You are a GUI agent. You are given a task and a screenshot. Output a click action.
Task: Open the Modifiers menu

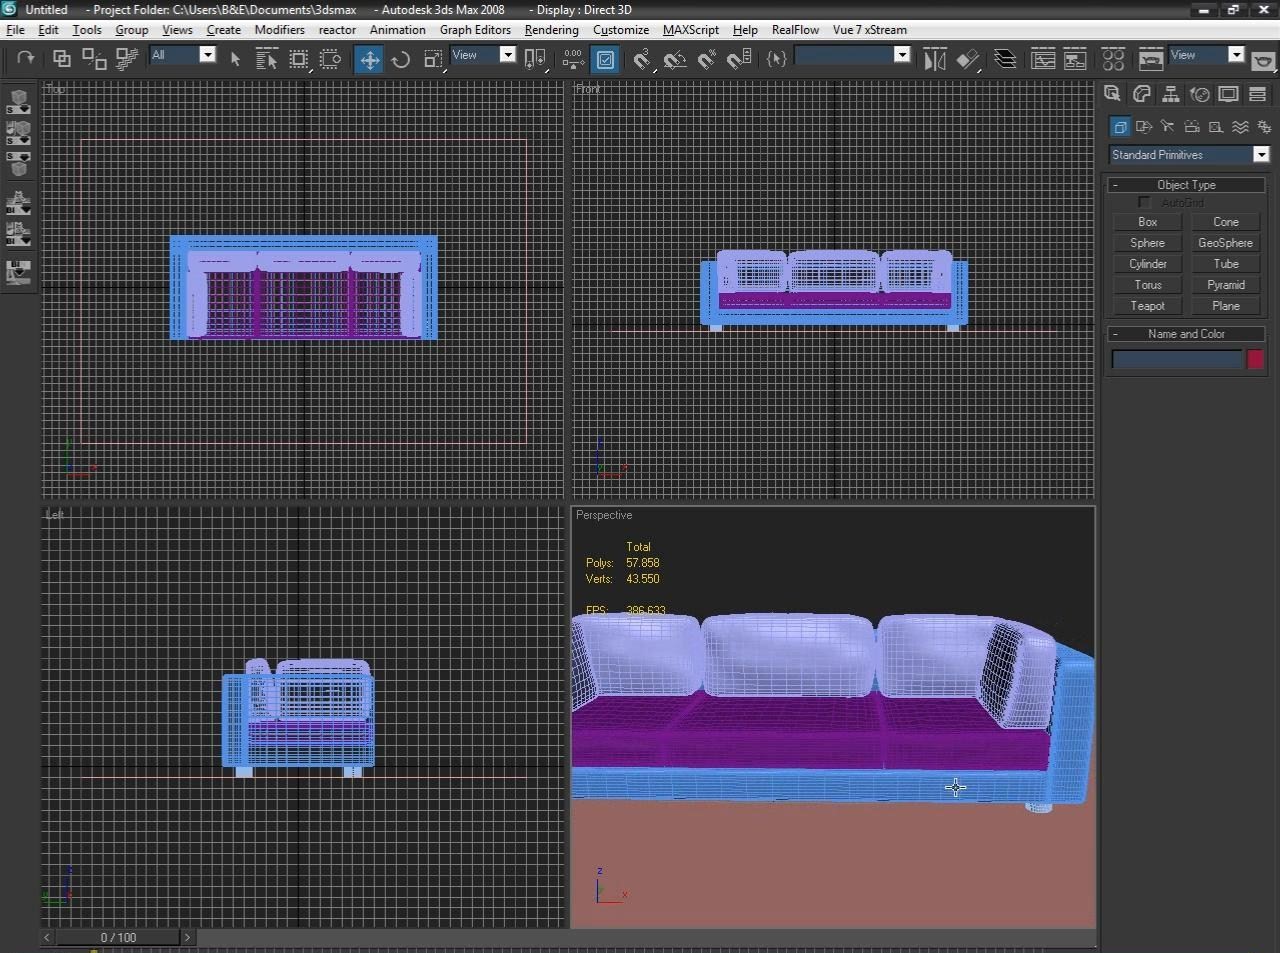pyautogui.click(x=279, y=30)
